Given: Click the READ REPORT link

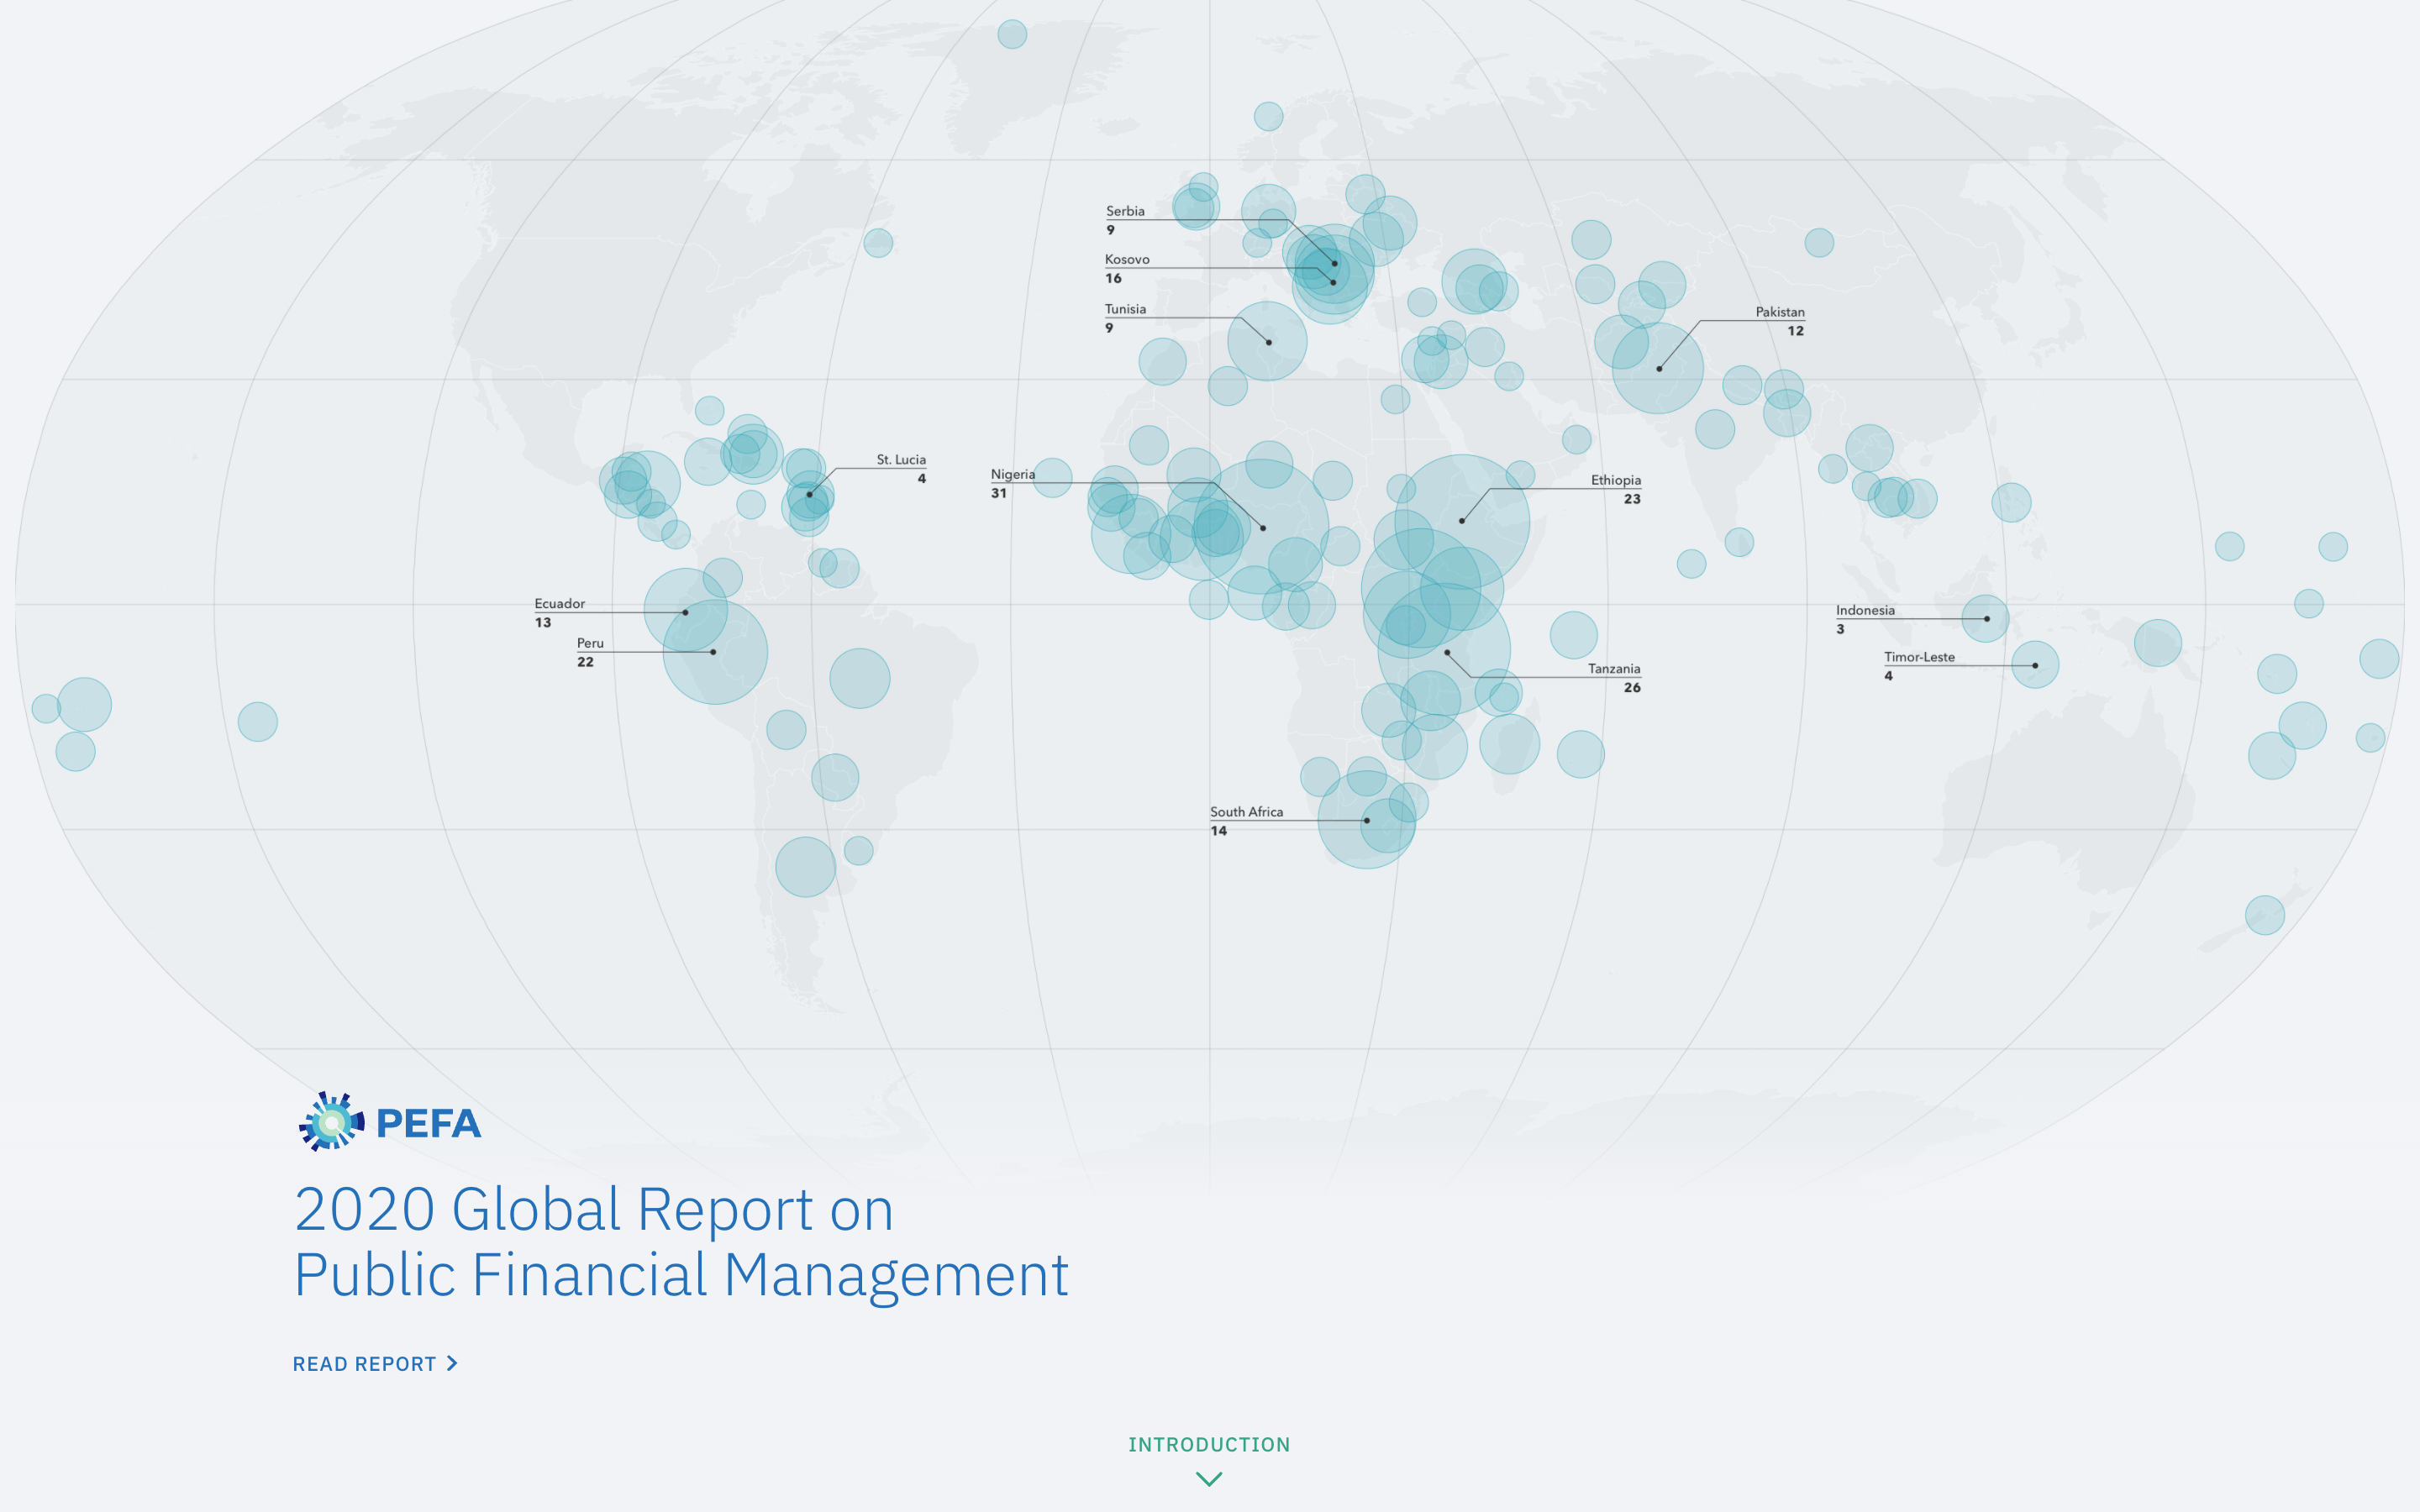Looking at the screenshot, I should tap(365, 1364).
